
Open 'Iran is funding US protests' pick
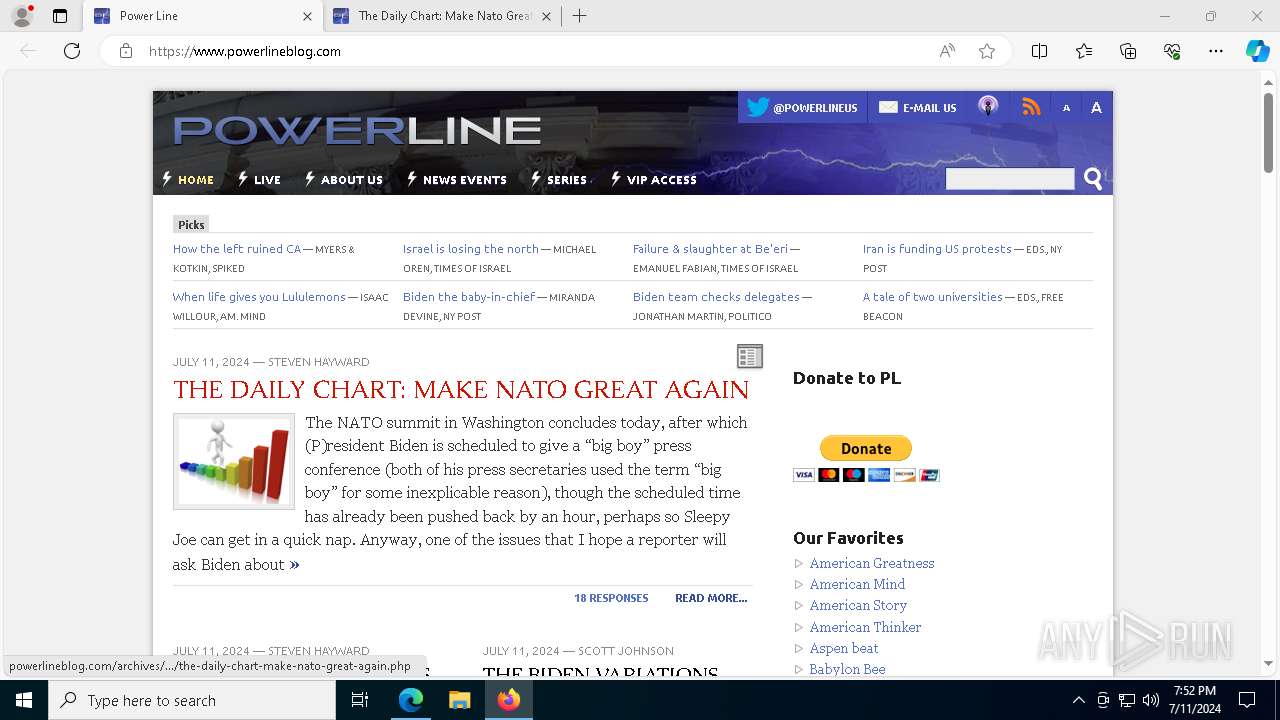pyautogui.click(x=937, y=249)
